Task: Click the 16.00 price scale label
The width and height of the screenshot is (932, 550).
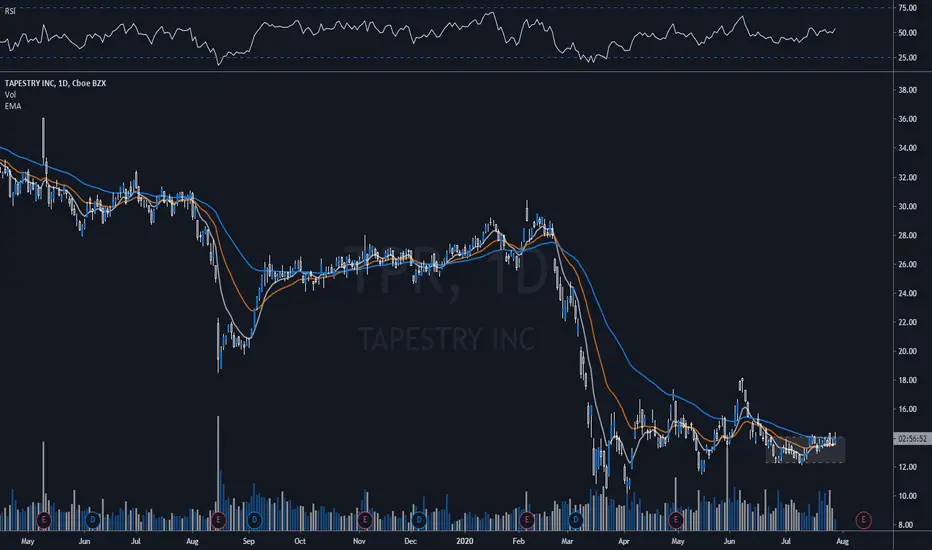Action: click(x=907, y=409)
